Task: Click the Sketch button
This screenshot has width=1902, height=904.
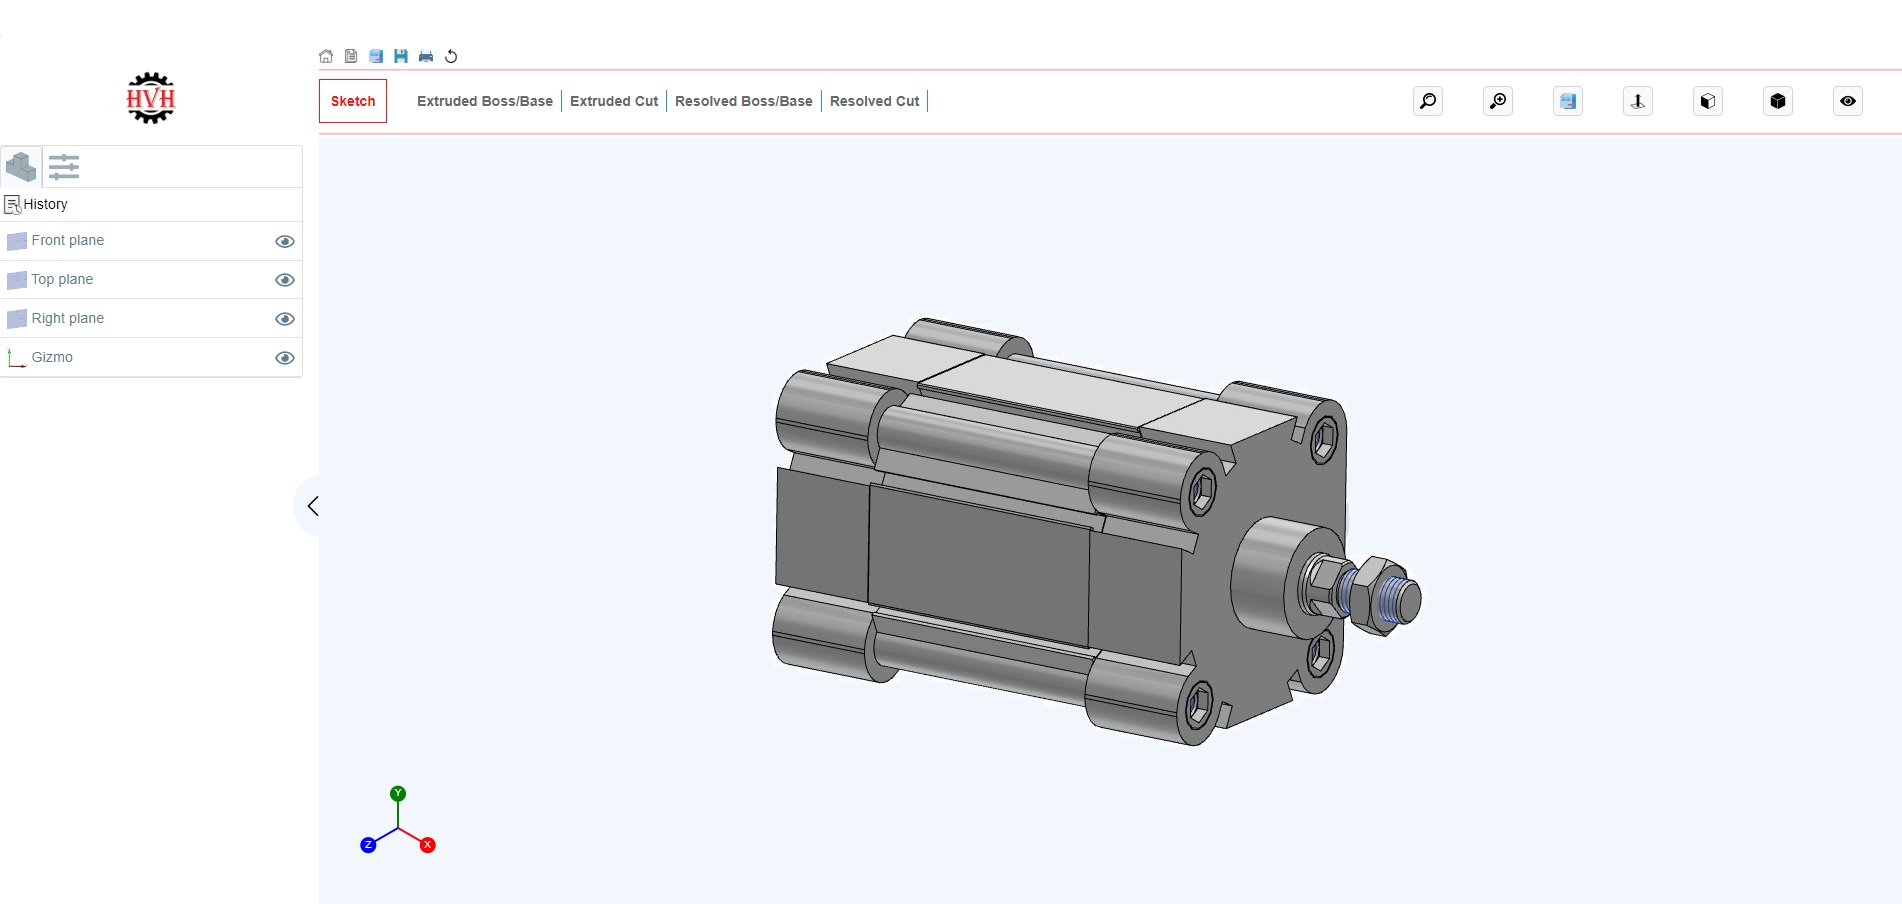Action: click(353, 101)
